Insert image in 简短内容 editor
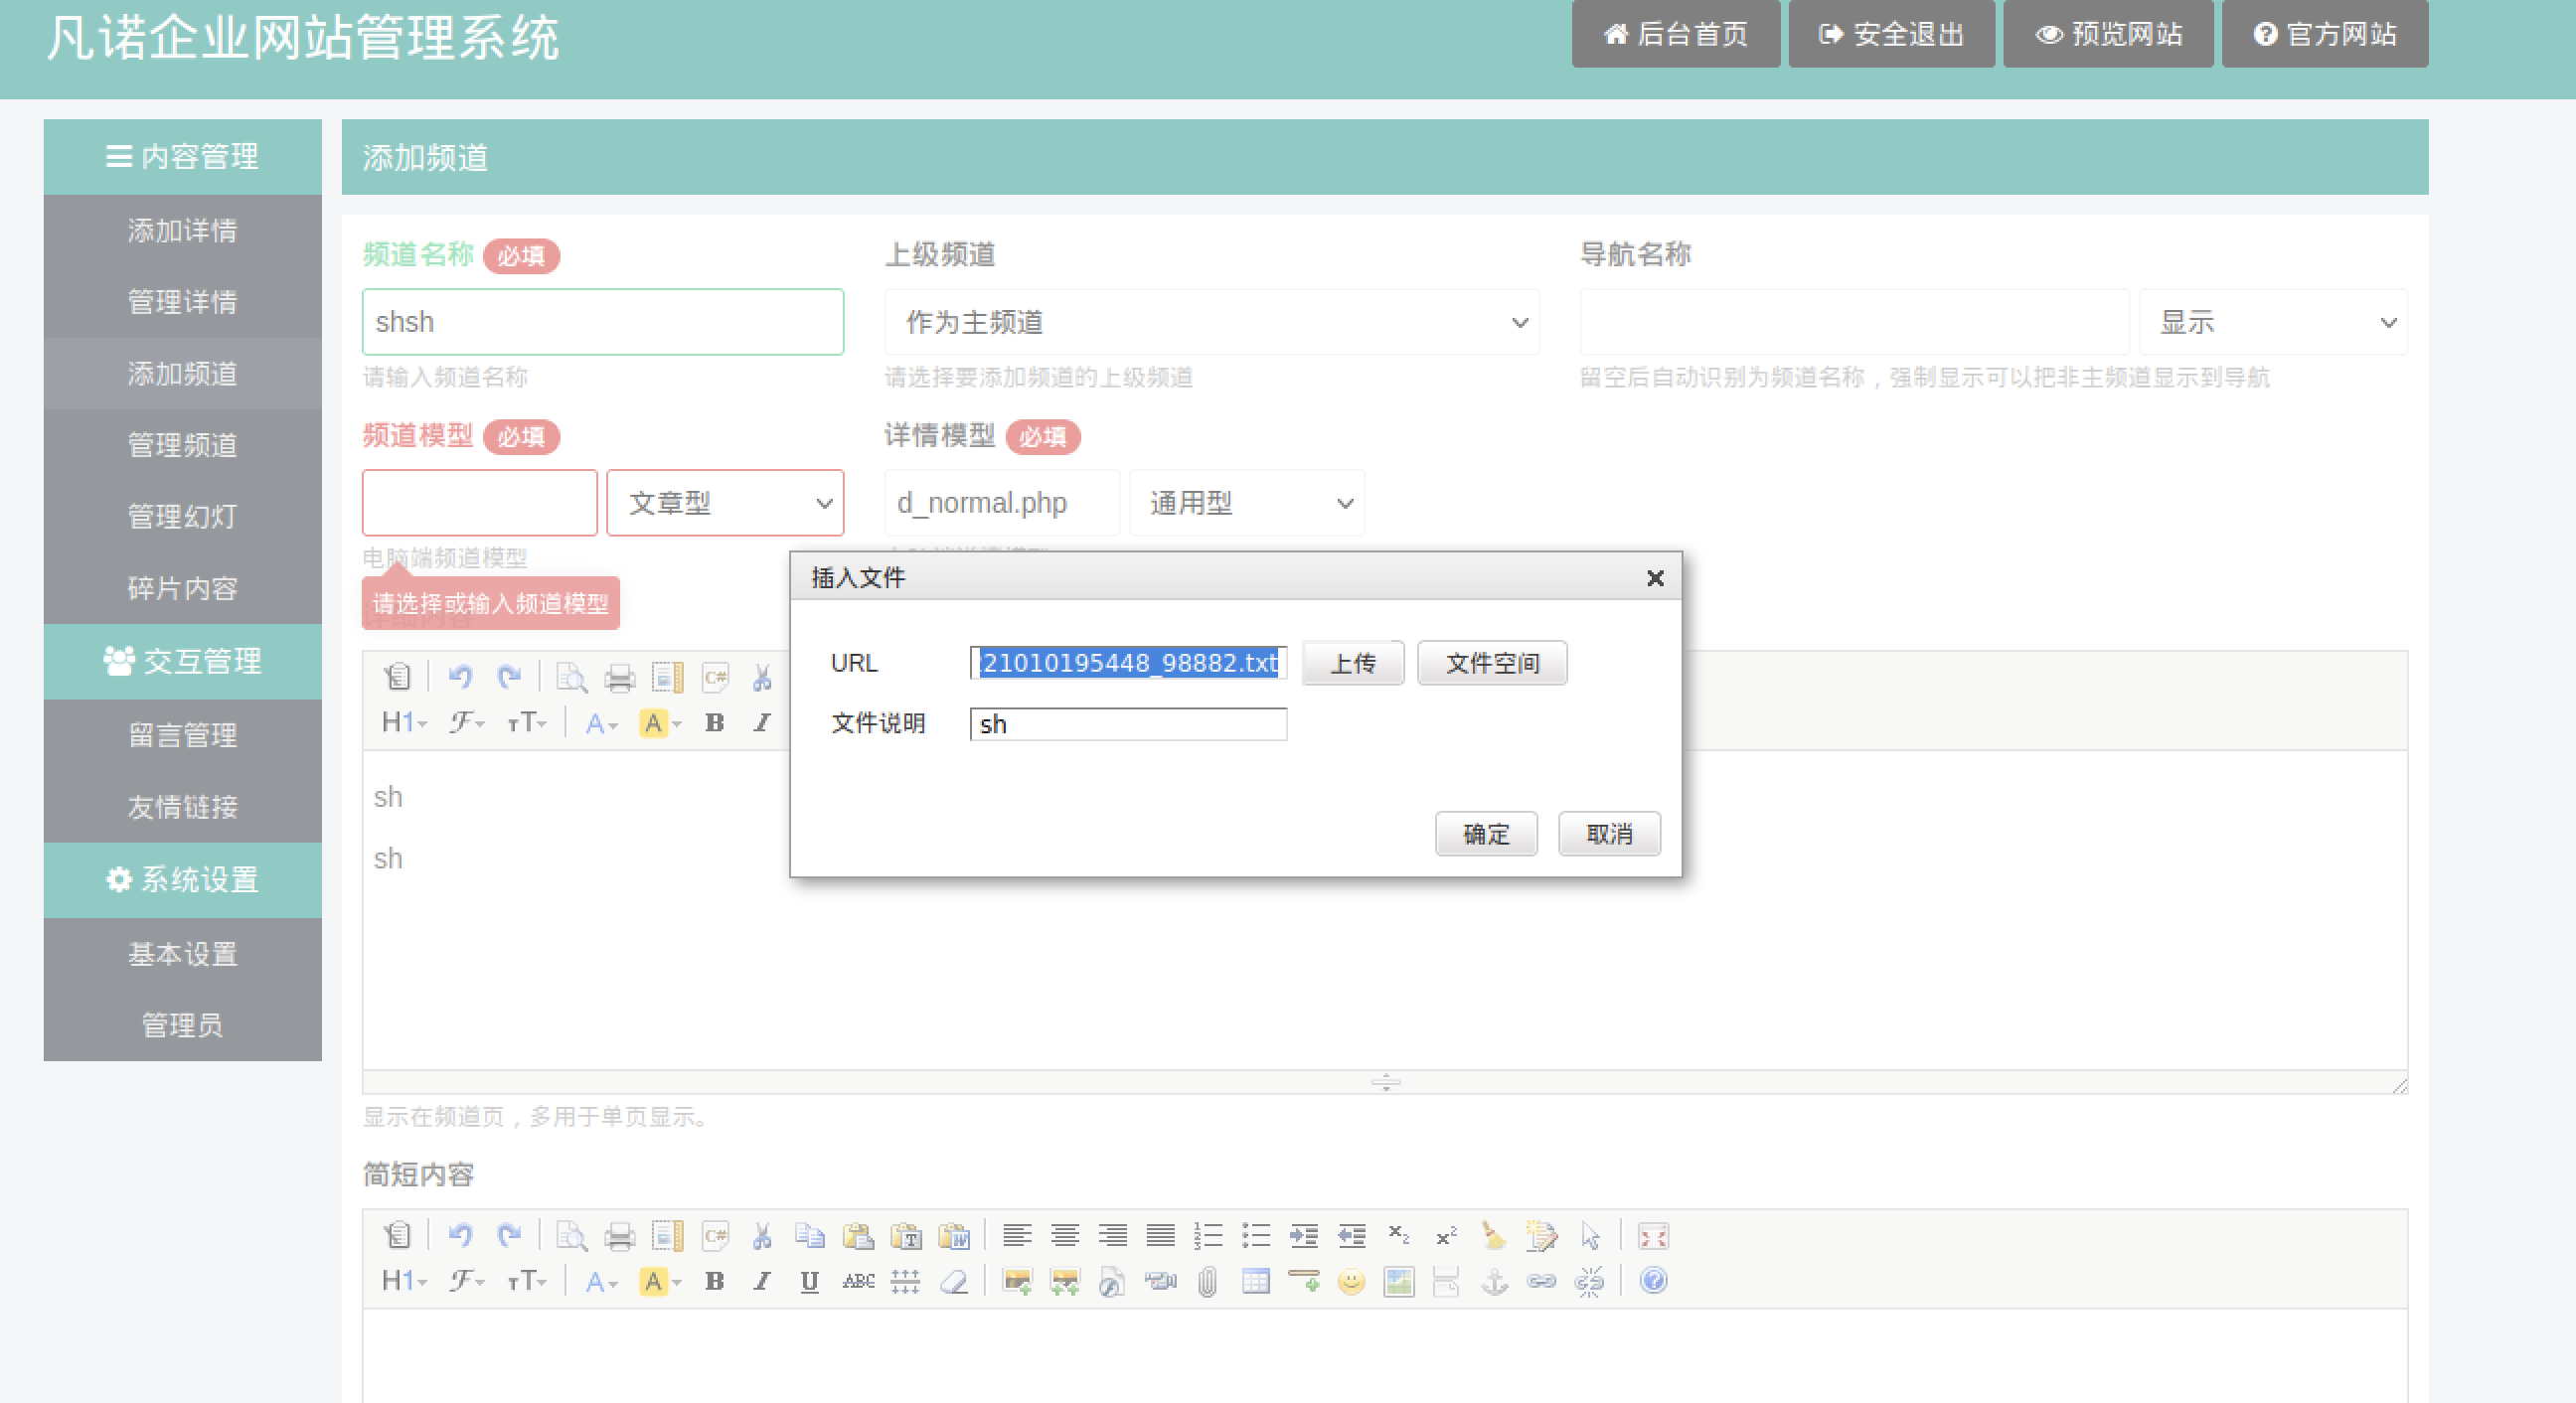 pos(1017,1281)
